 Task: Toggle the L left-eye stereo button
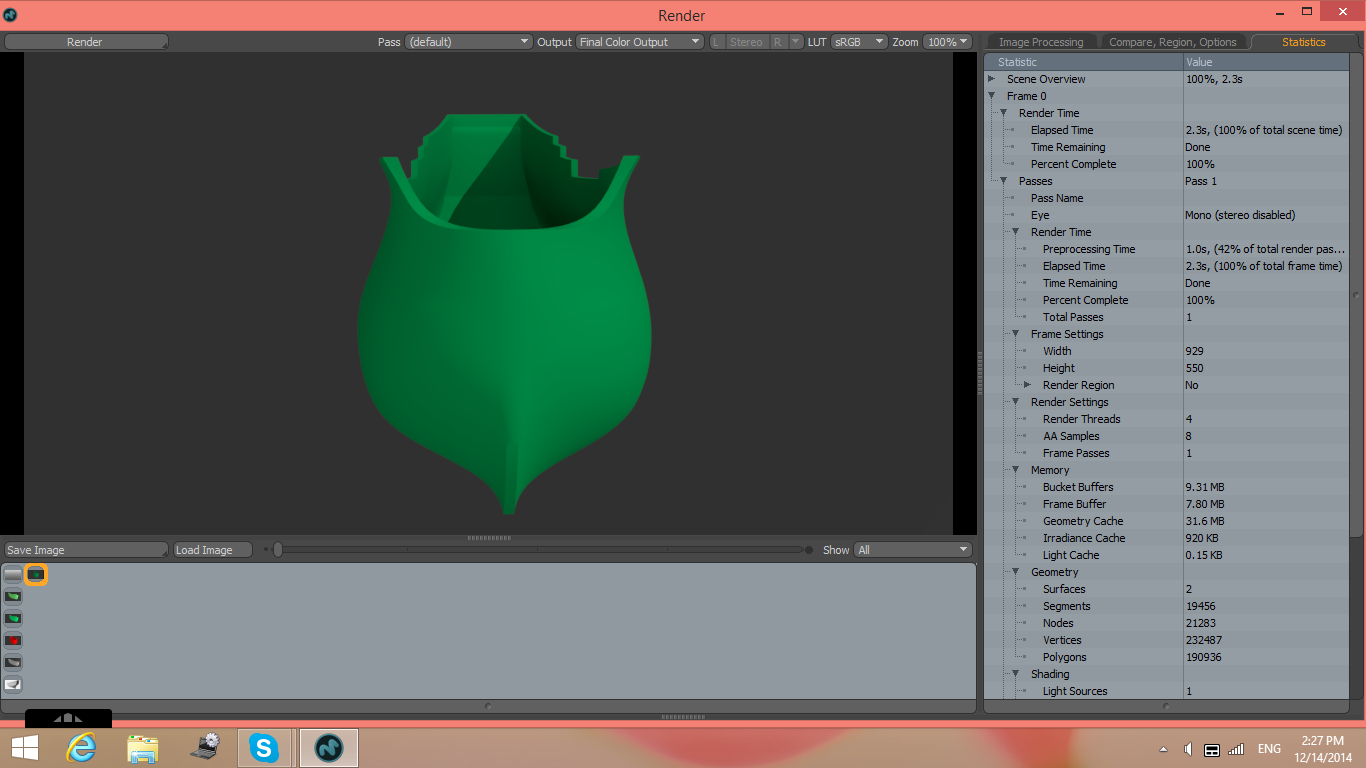coord(716,42)
